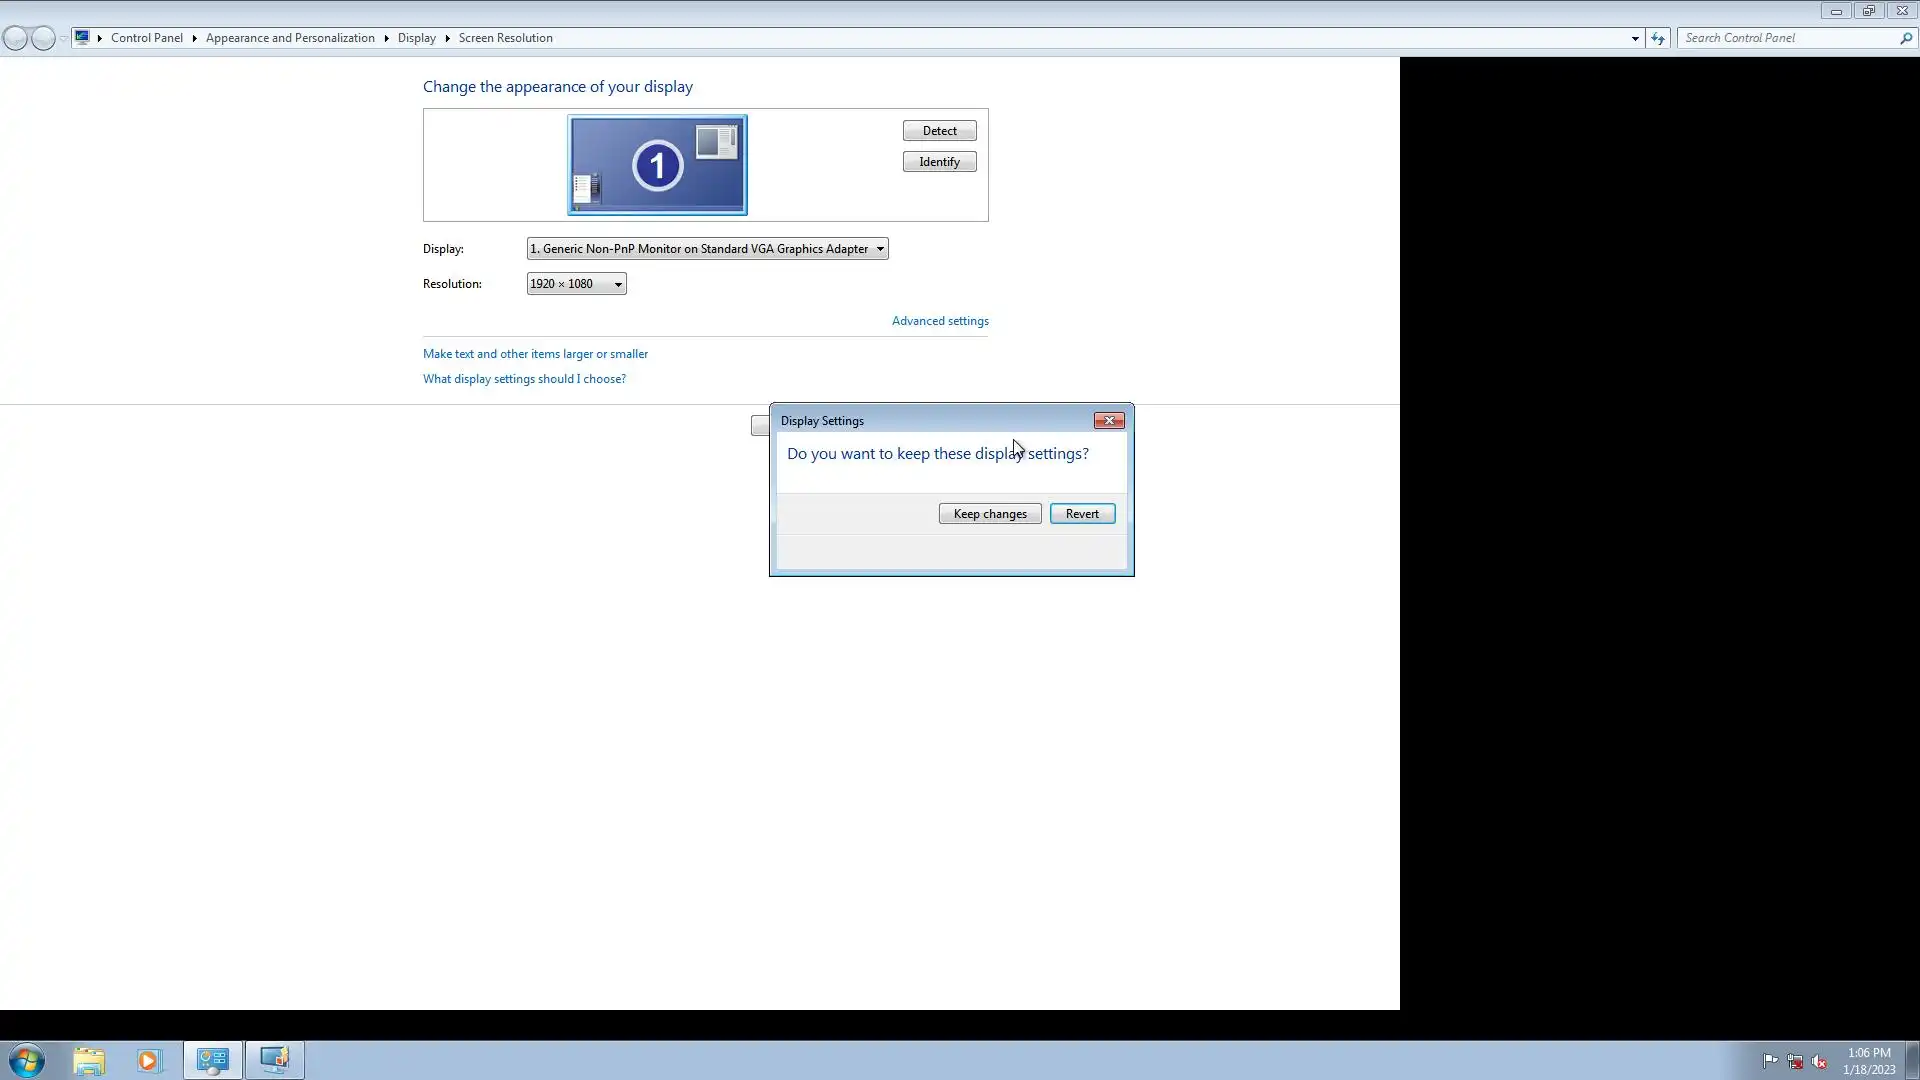Click the muted volume tray icon

click(1819, 1061)
